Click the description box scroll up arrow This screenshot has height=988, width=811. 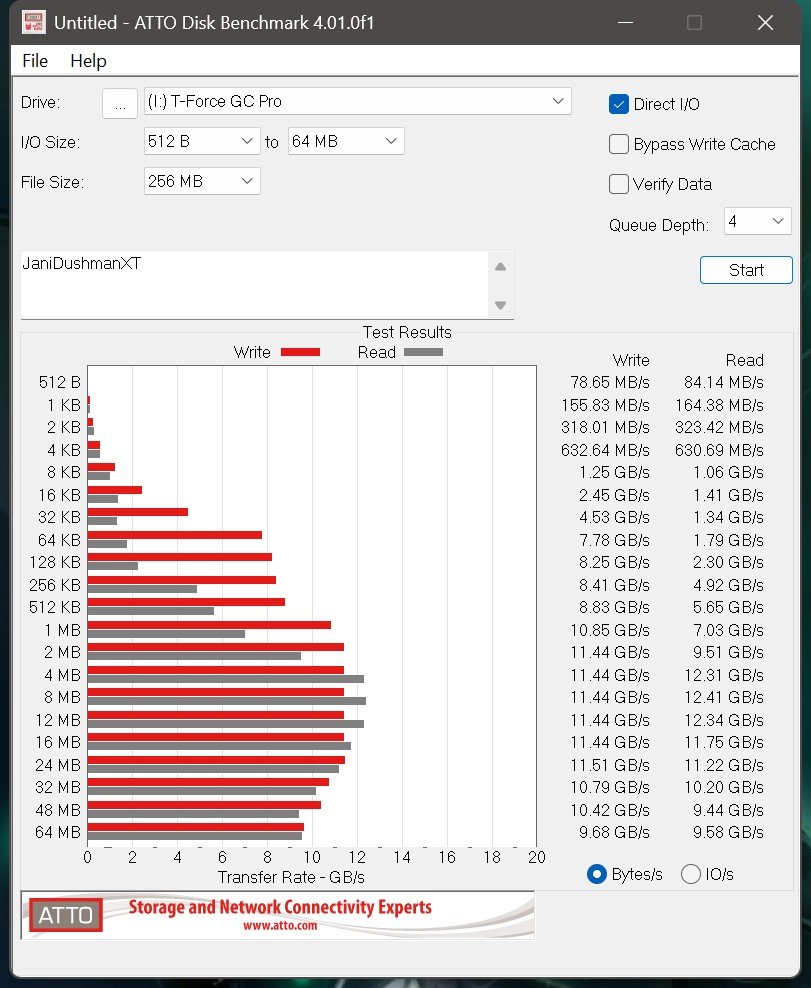click(500, 267)
